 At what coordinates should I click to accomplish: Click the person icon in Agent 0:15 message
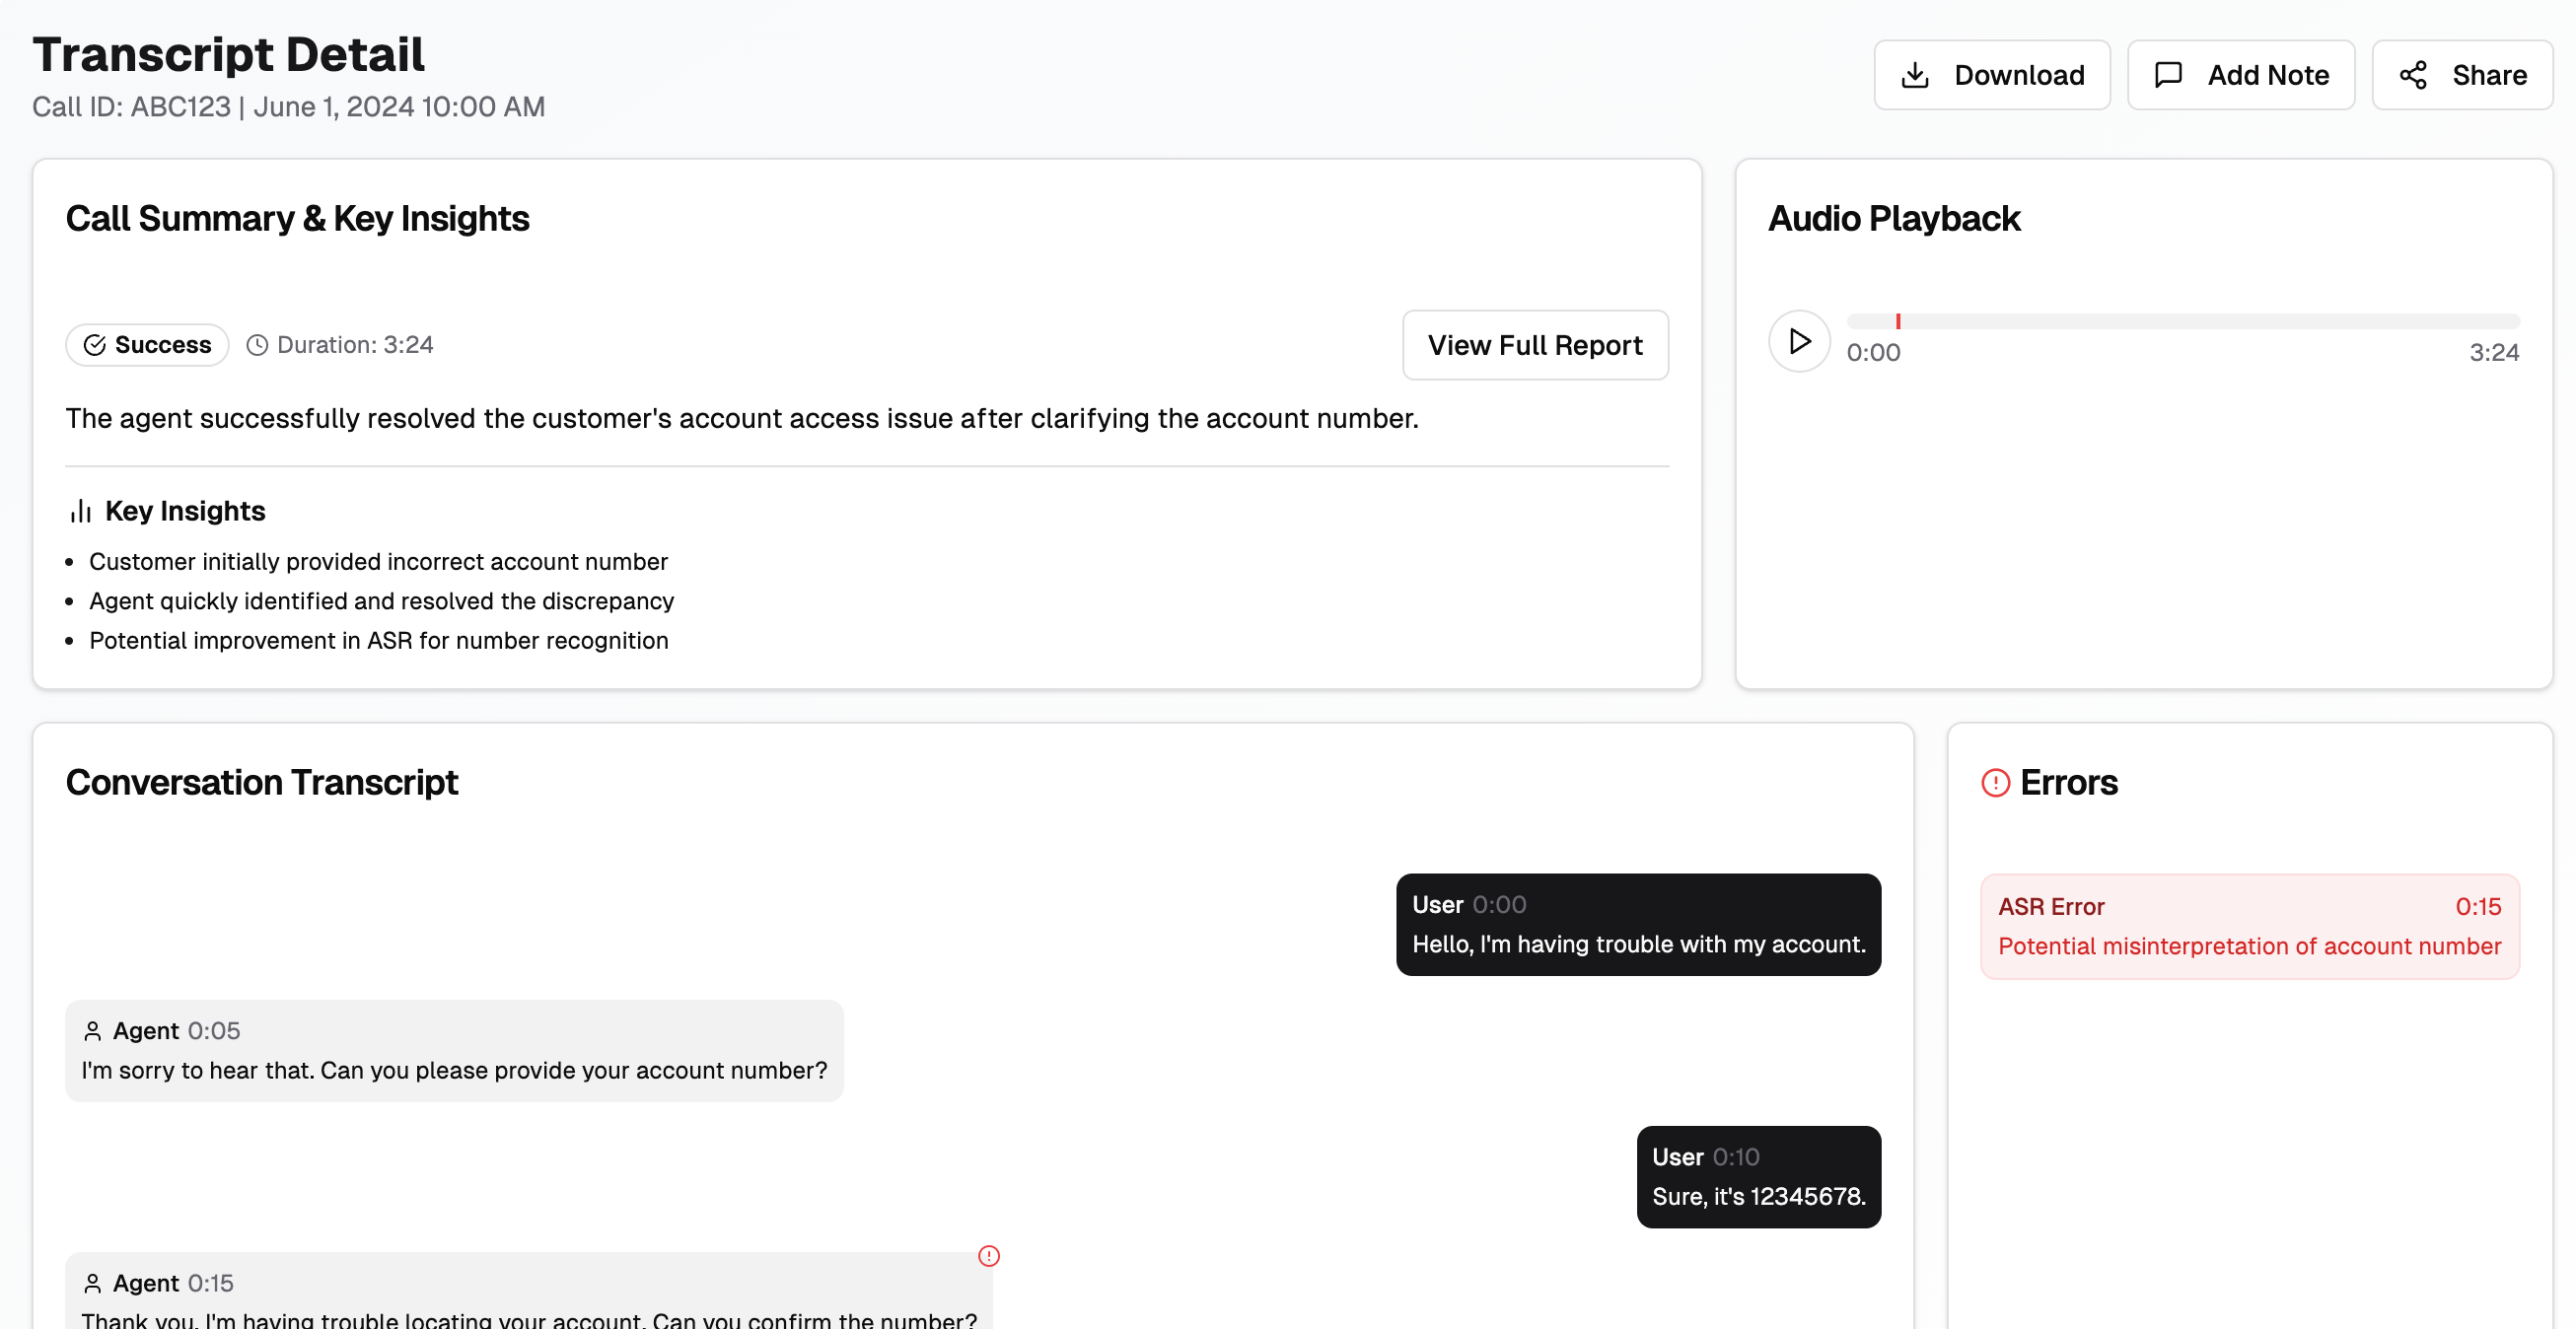93,1283
